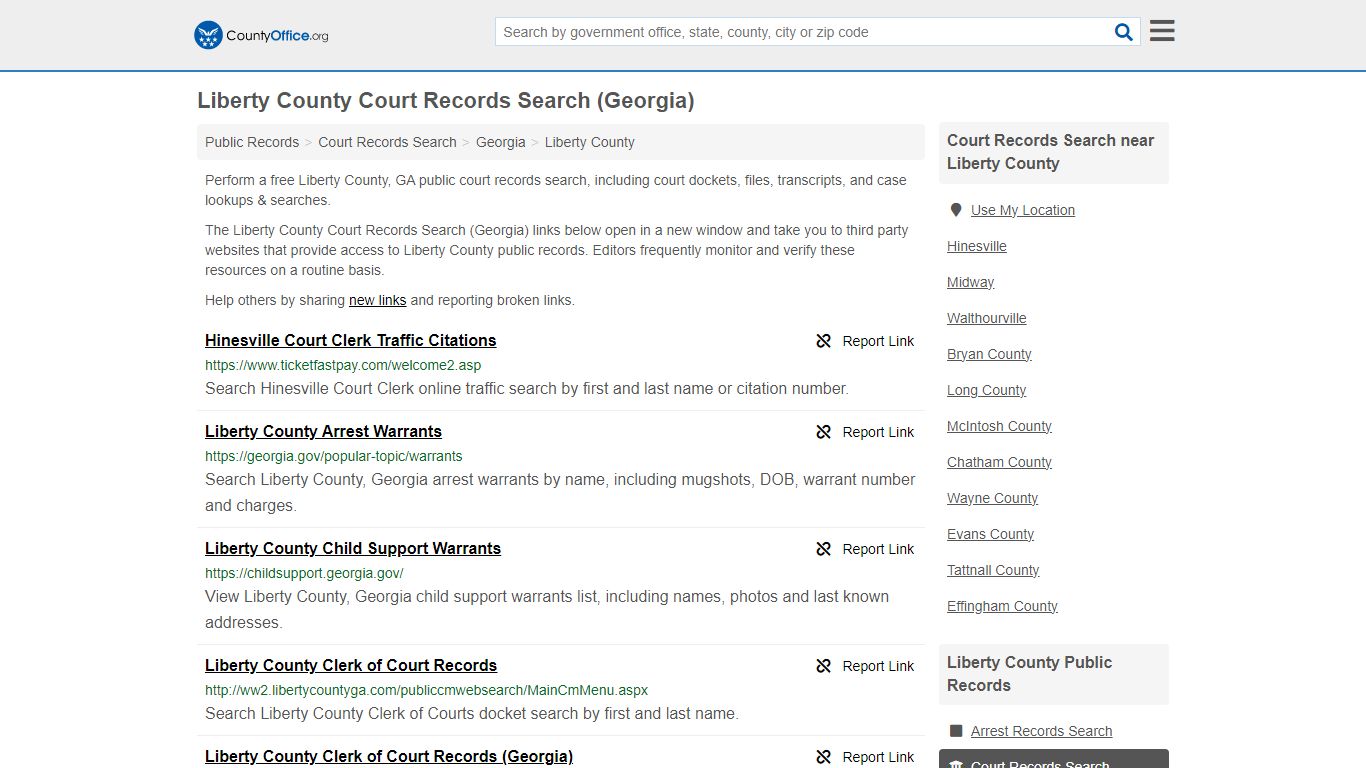1366x768 pixels.
Task: Visit the childsupport.georgia.gov URL
Action: (x=304, y=573)
